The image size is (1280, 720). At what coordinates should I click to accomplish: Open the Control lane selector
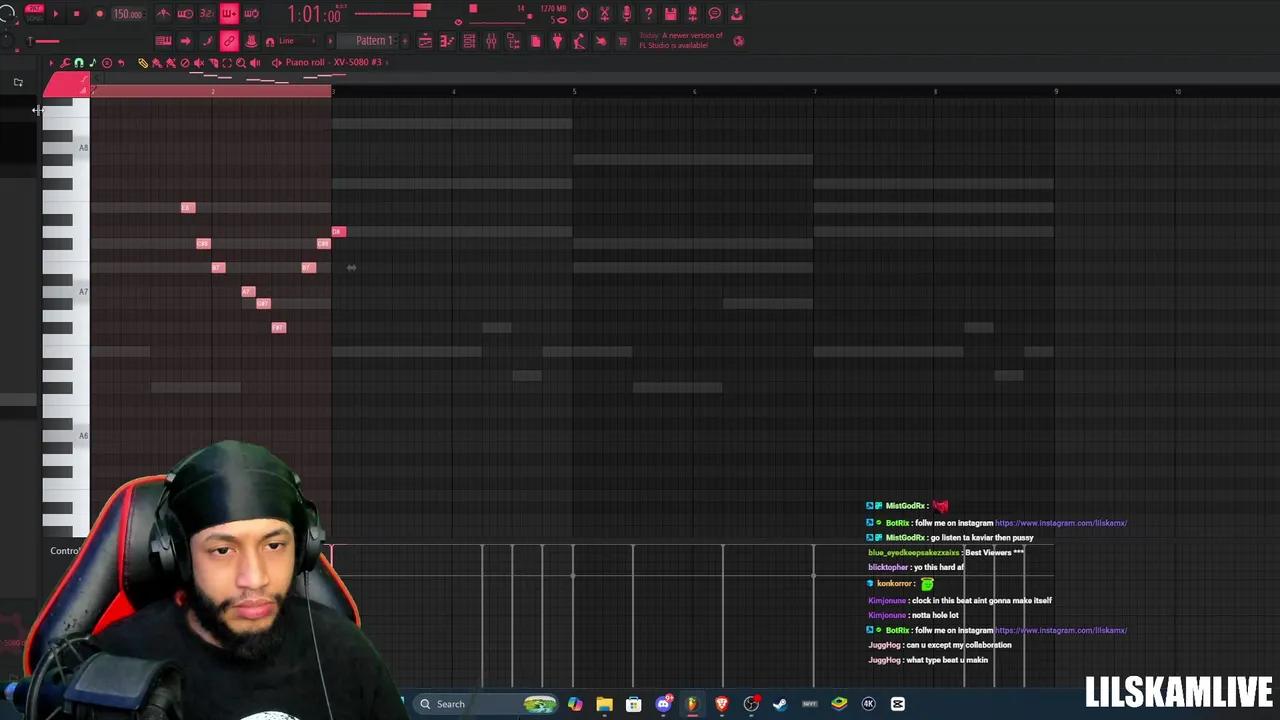[65, 551]
